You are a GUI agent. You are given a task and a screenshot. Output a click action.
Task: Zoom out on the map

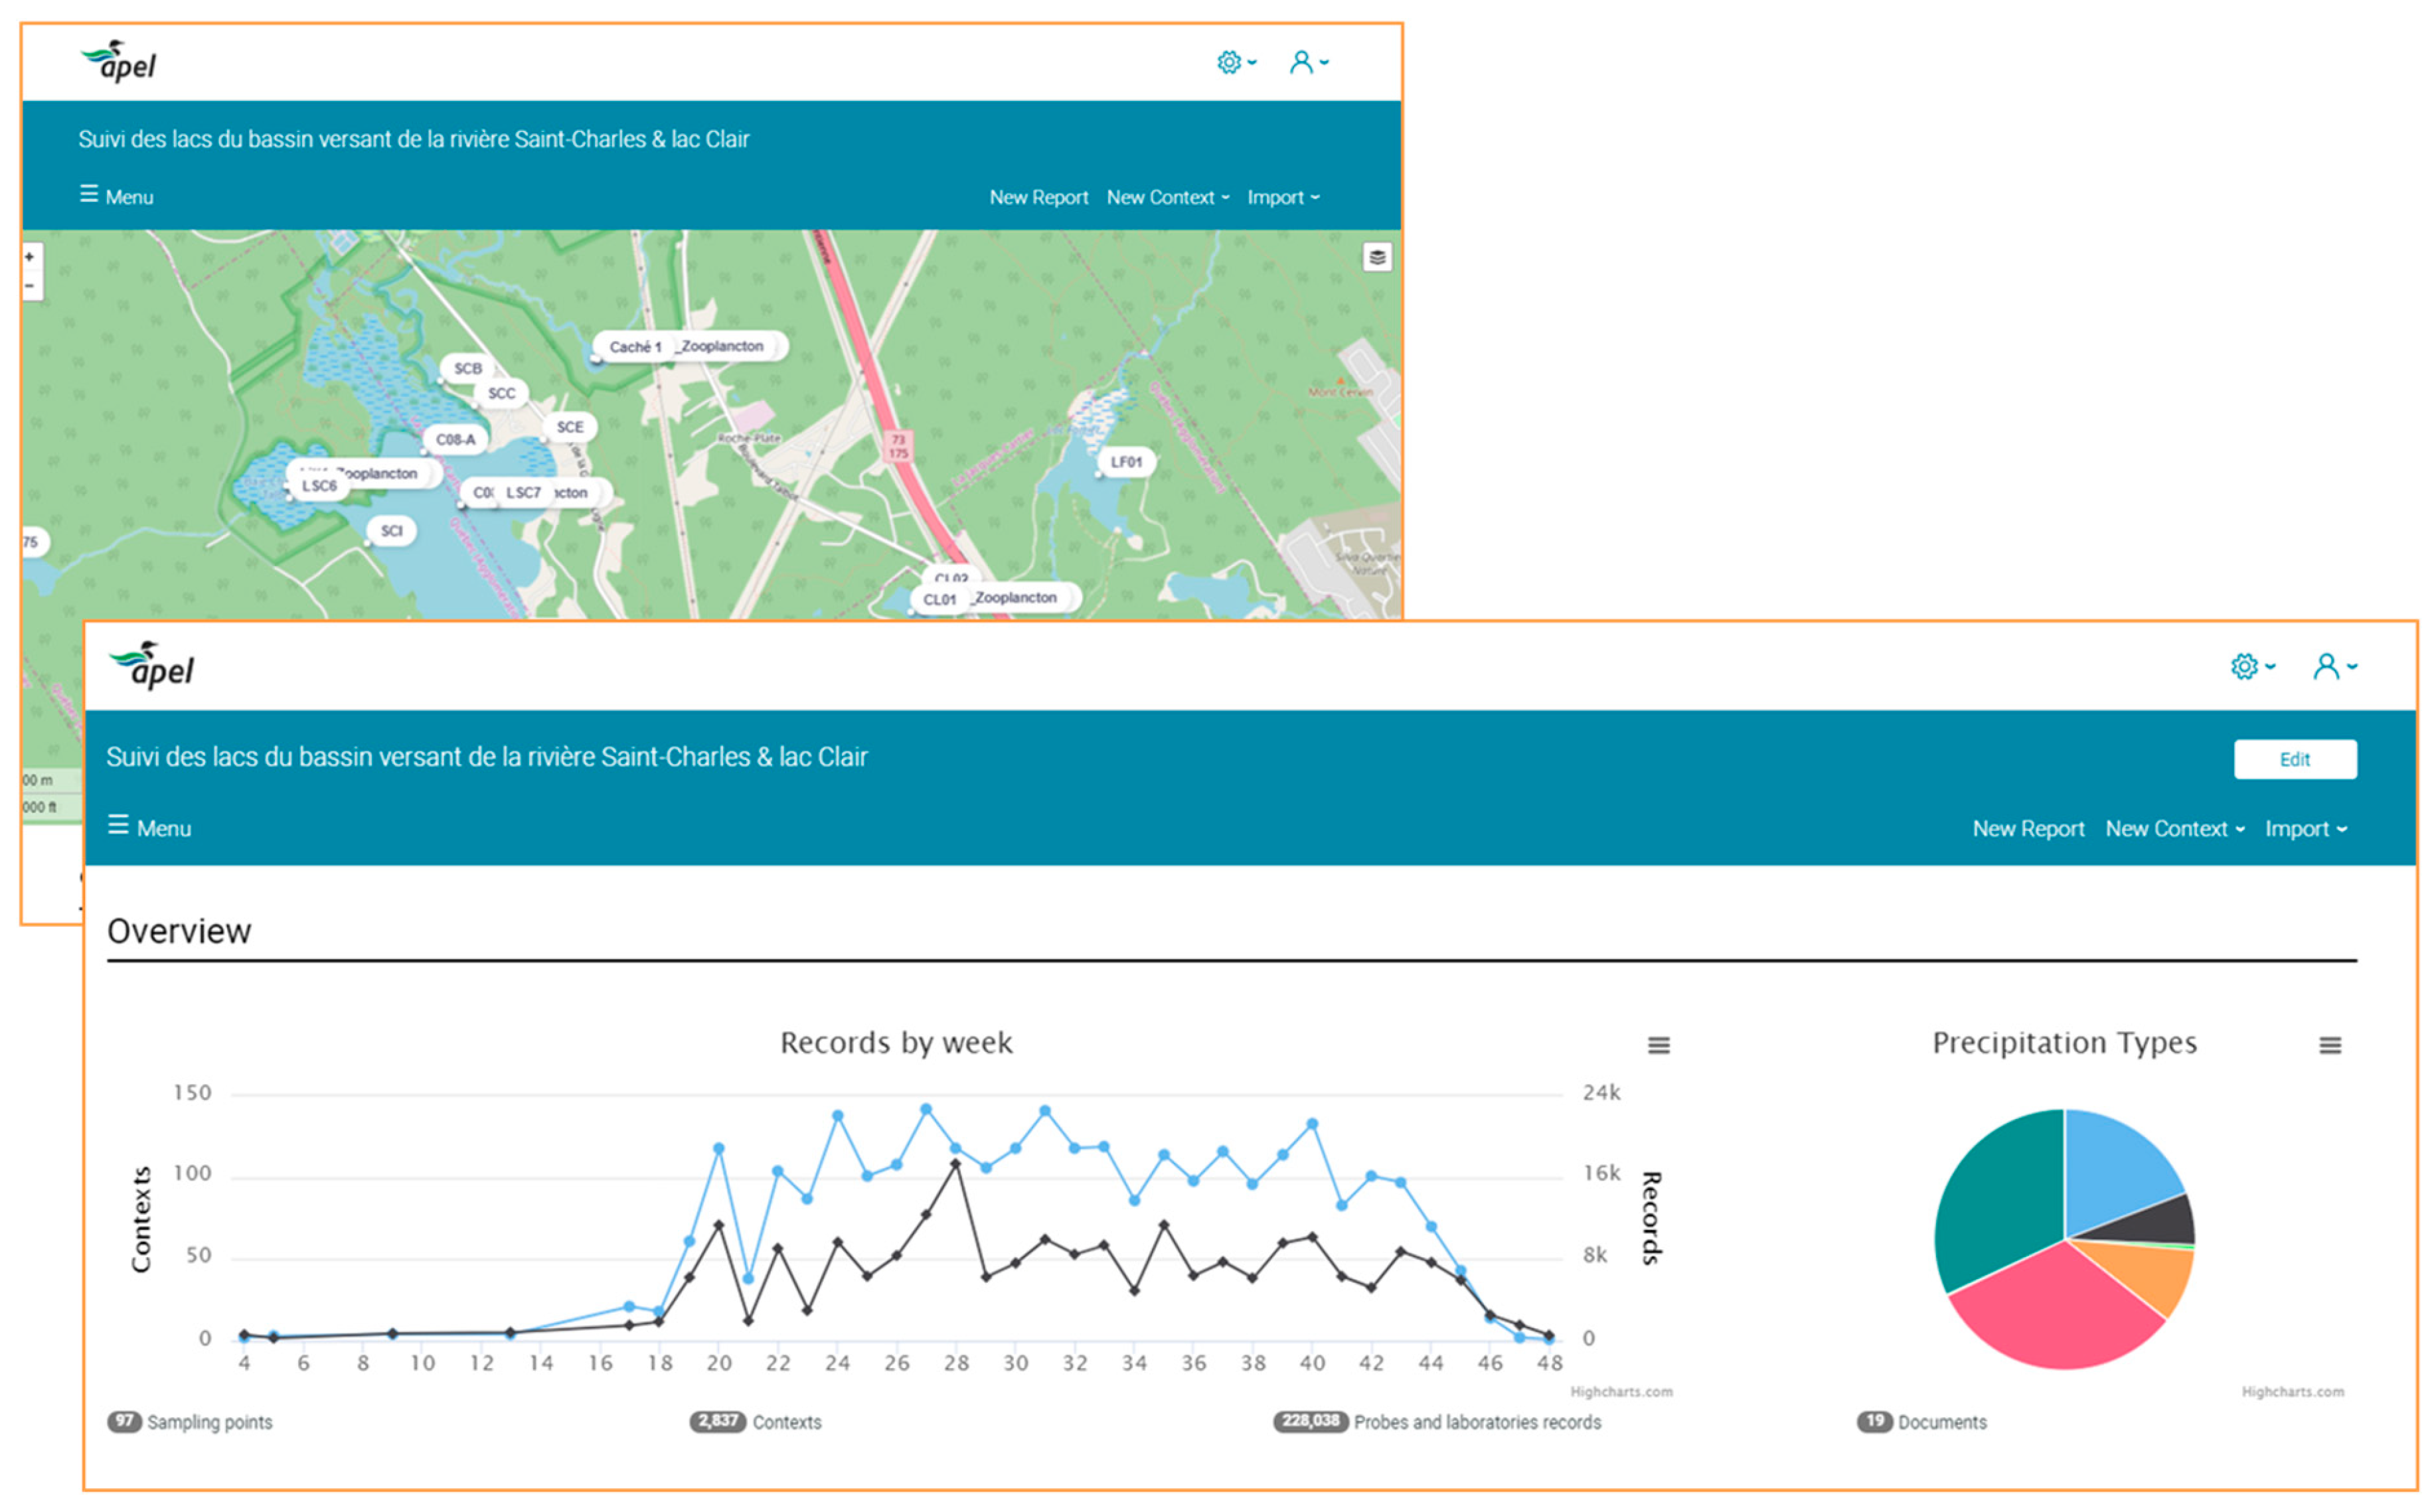(x=30, y=286)
